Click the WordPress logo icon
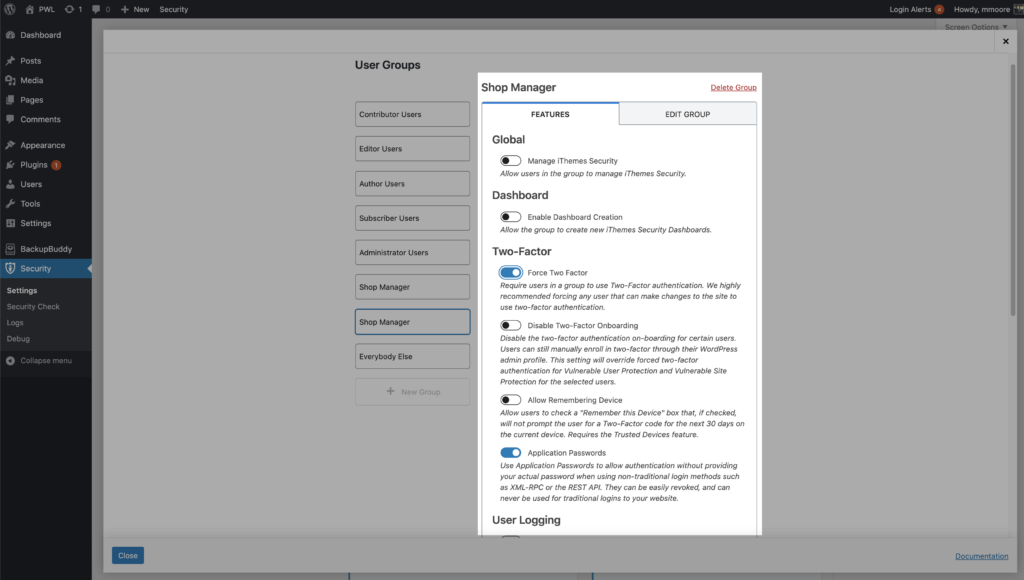 [10, 9]
